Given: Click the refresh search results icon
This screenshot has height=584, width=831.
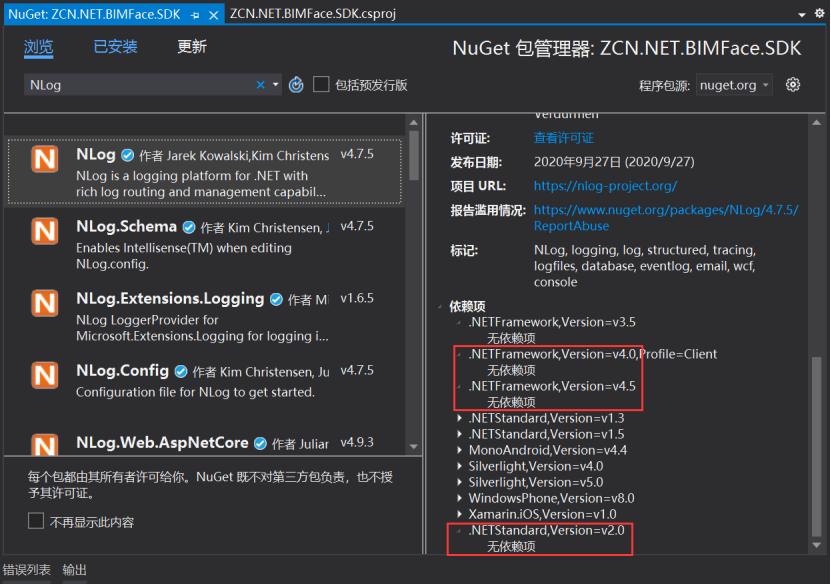Looking at the screenshot, I should click(x=295, y=85).
